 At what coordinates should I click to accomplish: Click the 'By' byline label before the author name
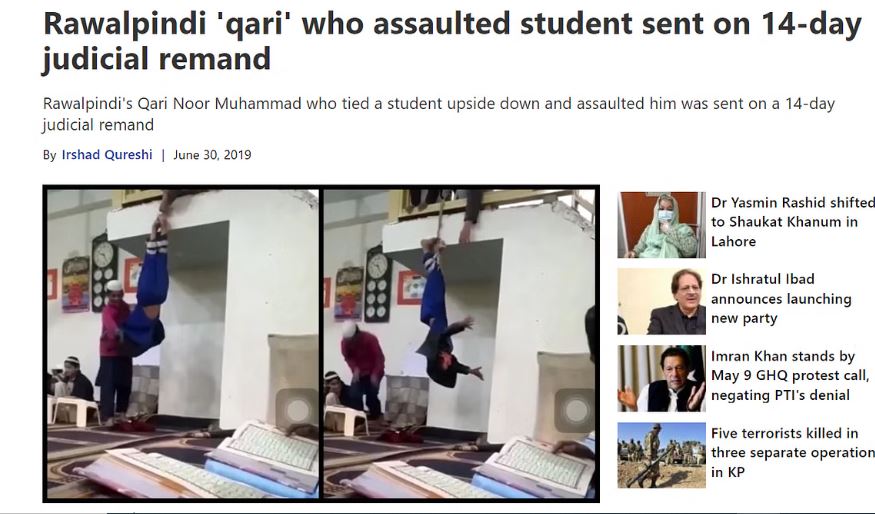(x=49, y=155)
